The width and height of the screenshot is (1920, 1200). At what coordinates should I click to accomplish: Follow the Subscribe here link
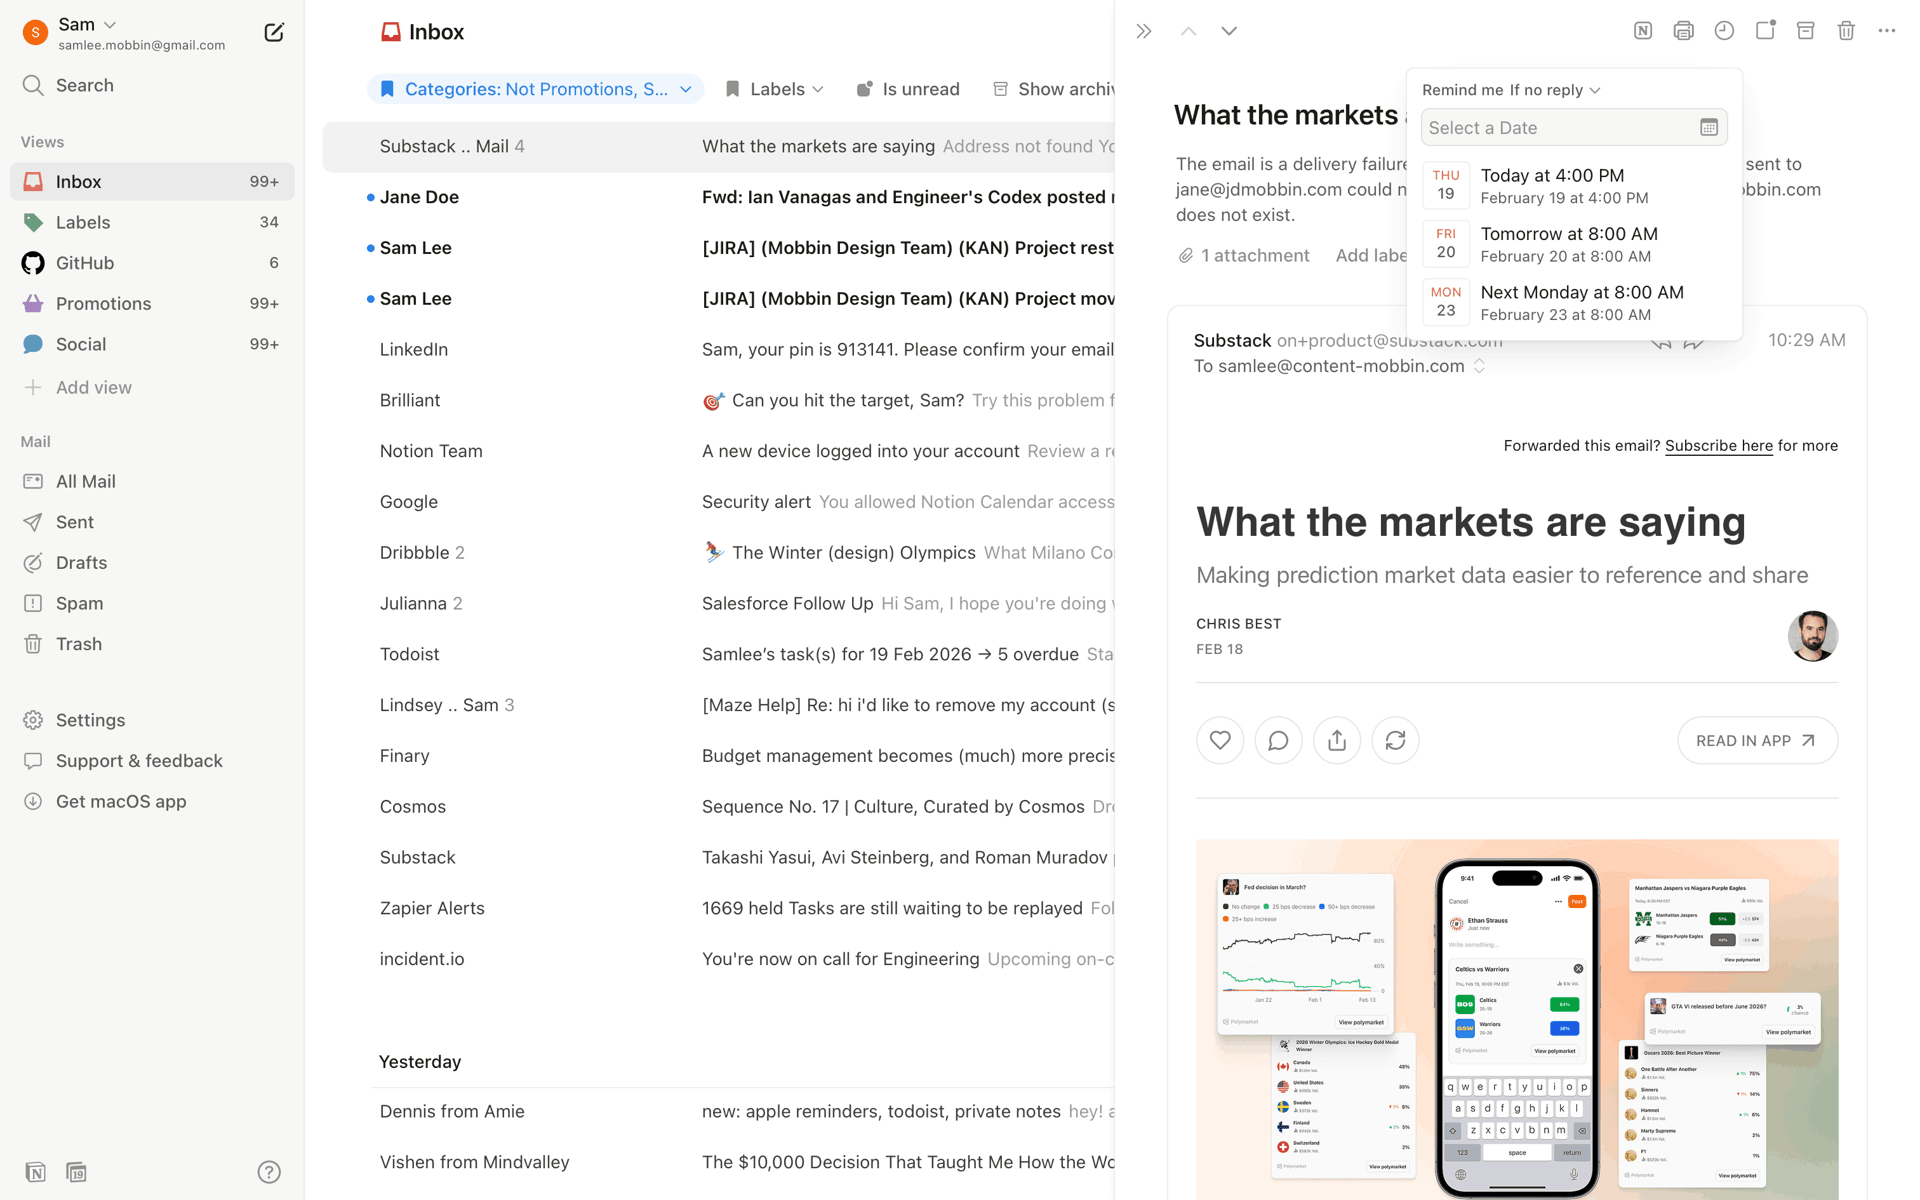click(x=1718, y=446)
